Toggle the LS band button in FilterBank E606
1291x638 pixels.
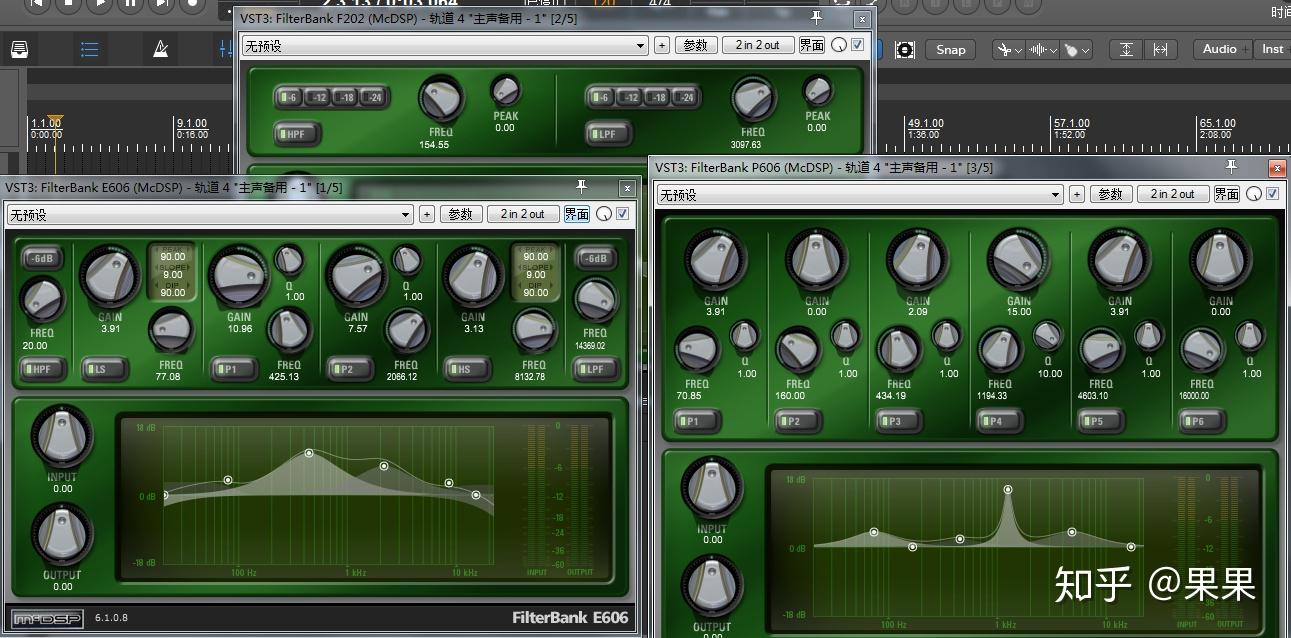click(105, 368)
